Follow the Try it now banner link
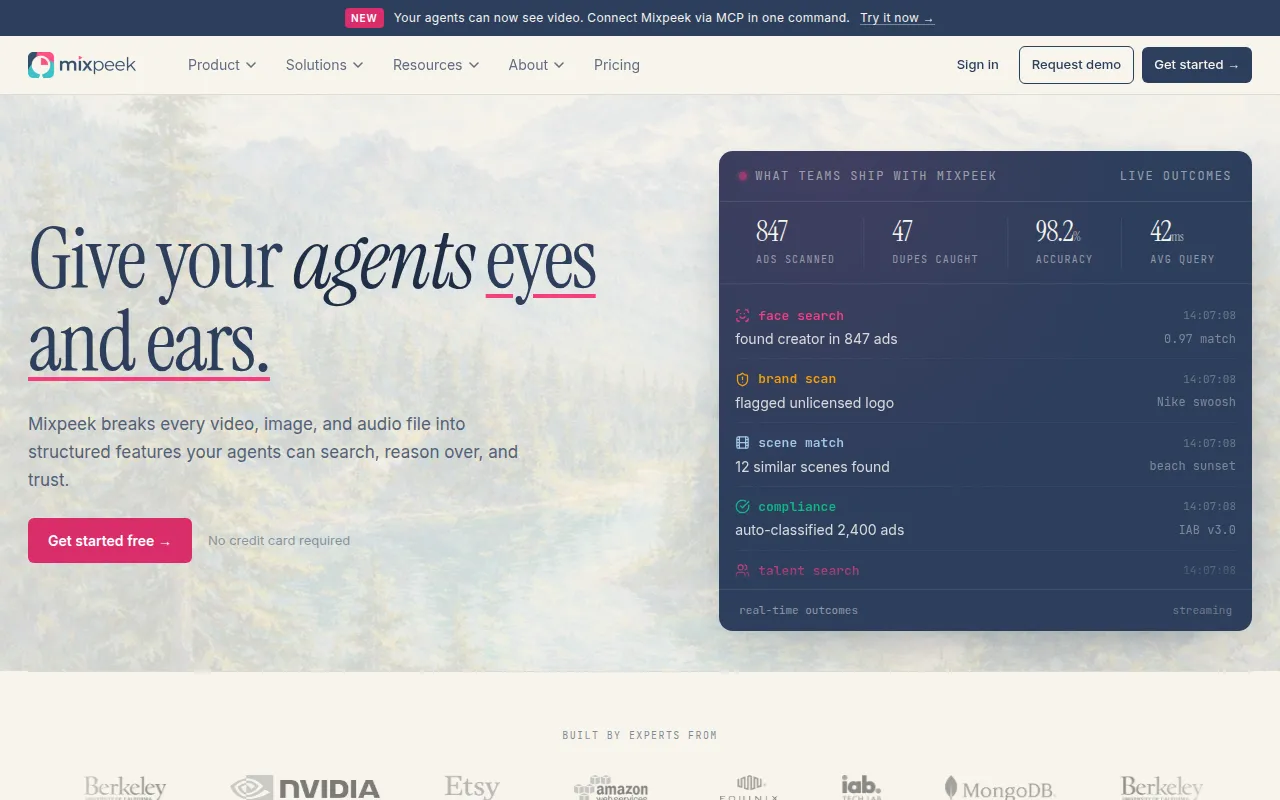 click(897, 18)
